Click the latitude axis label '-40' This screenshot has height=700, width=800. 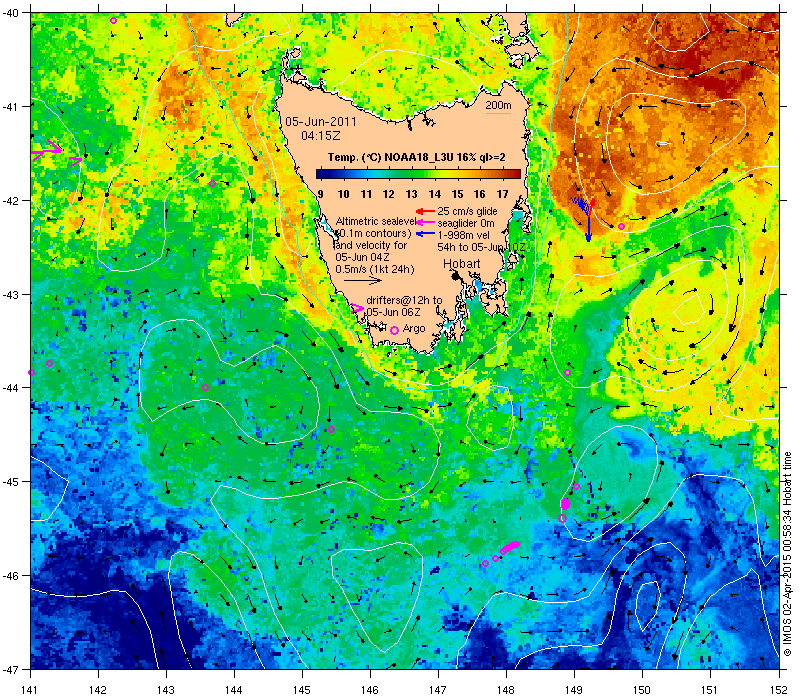[x=9, y=13]
